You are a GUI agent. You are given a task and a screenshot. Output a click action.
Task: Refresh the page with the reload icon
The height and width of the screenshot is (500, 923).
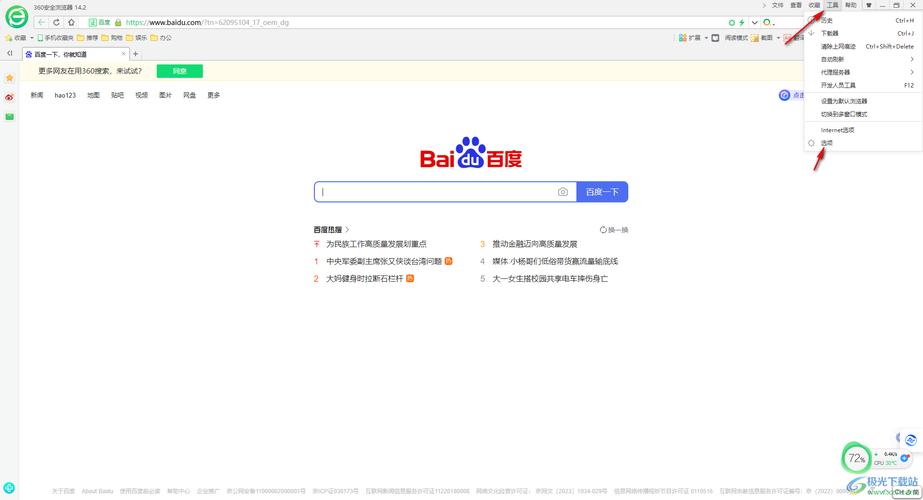pyautogui.click(x=57, y=22)
